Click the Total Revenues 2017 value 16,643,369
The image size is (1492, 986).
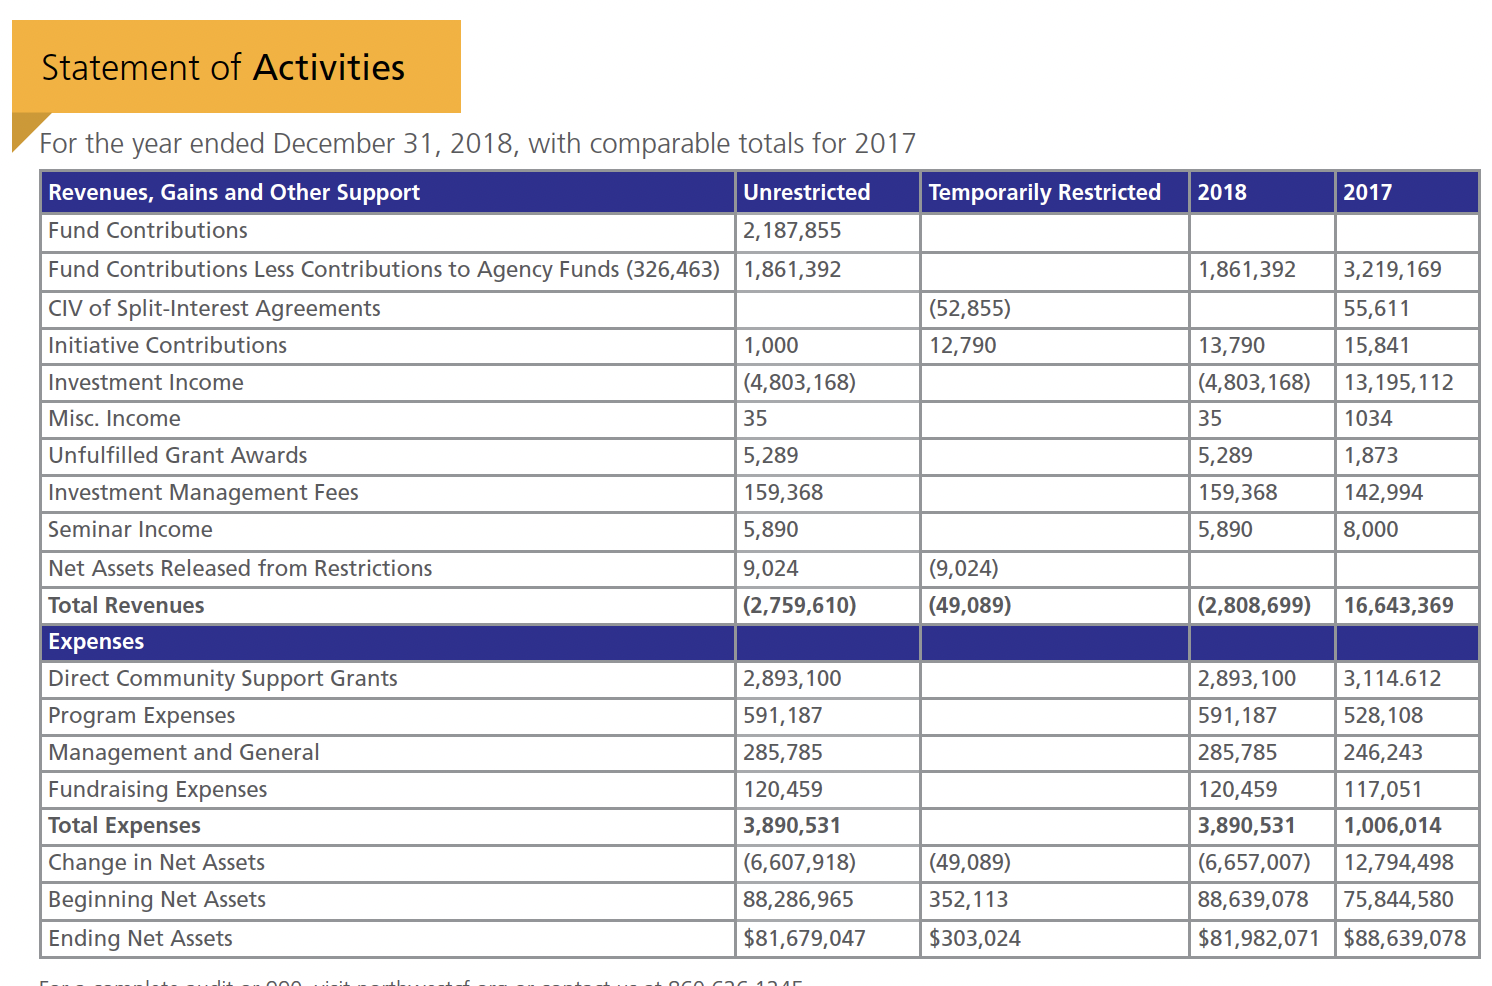pyautogui.click(x=1398, y=606)
